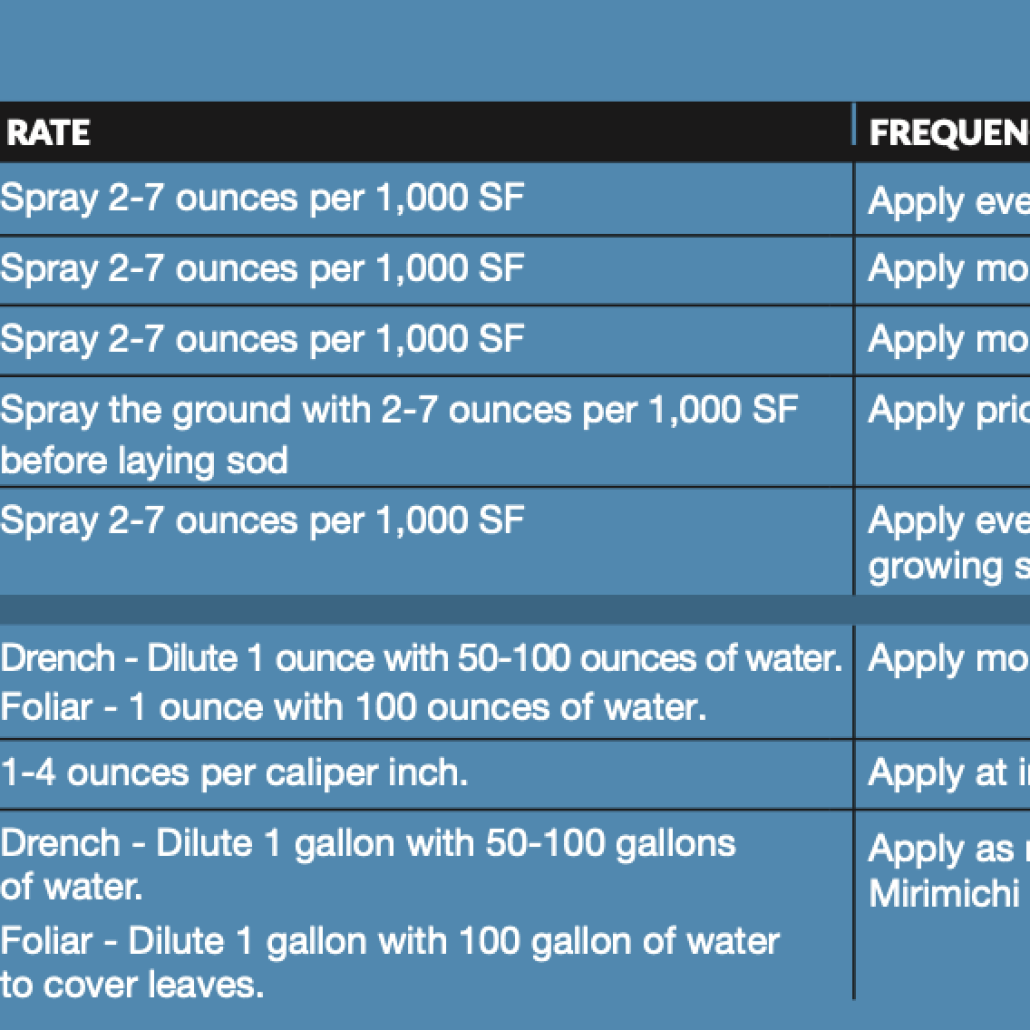Click the "to cover leaves." text
1030x1030 pixels.
132,985
